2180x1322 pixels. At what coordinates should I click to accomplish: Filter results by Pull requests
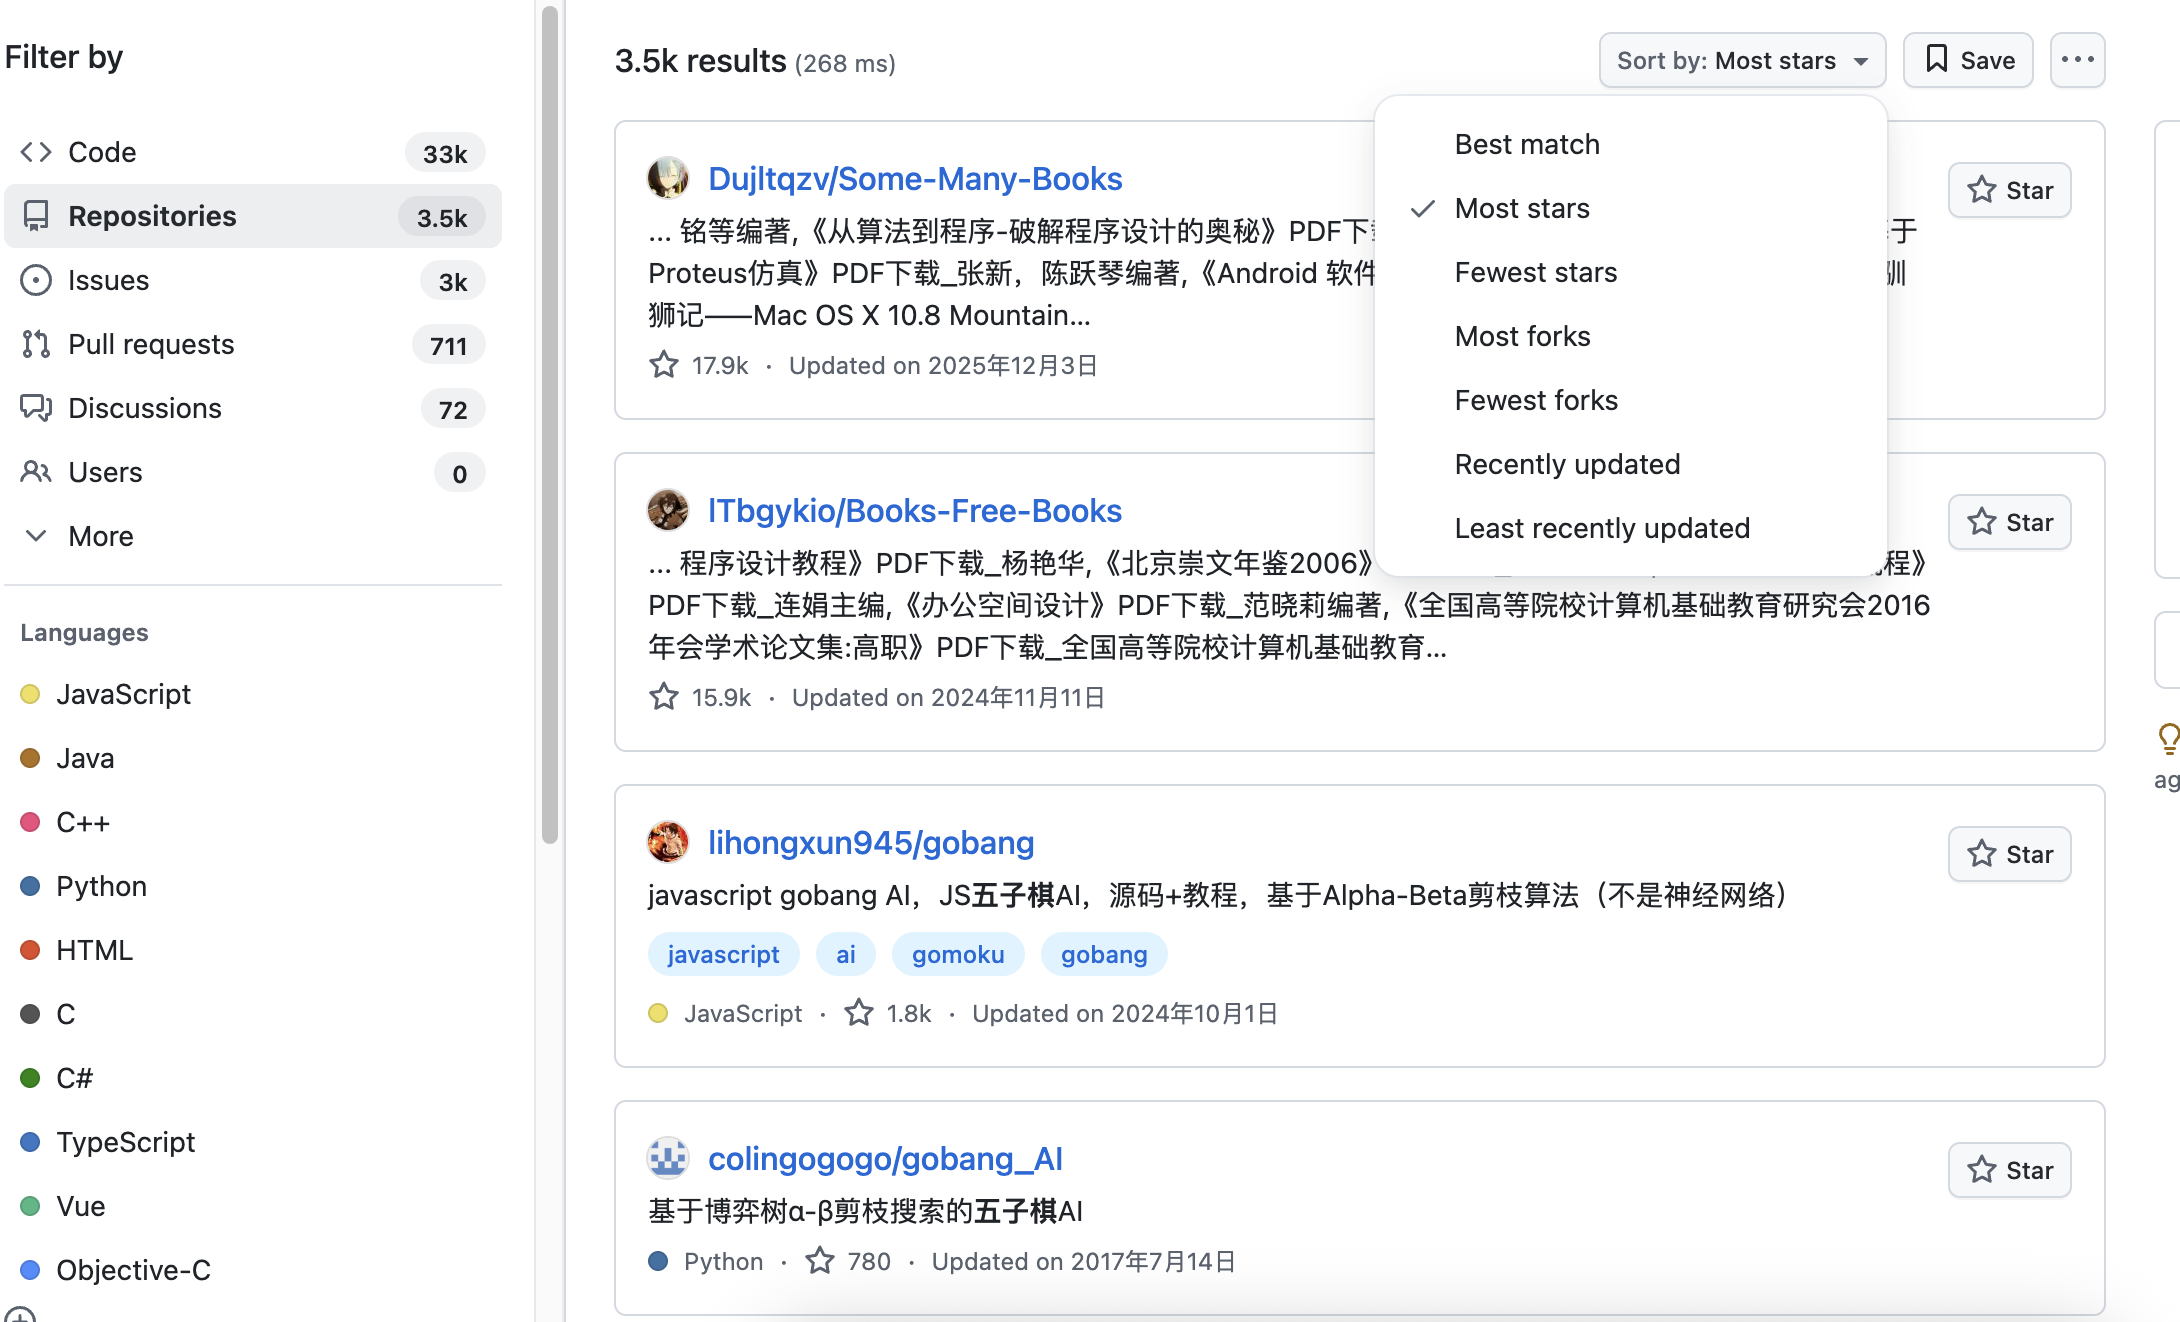[x=253, y=344]
